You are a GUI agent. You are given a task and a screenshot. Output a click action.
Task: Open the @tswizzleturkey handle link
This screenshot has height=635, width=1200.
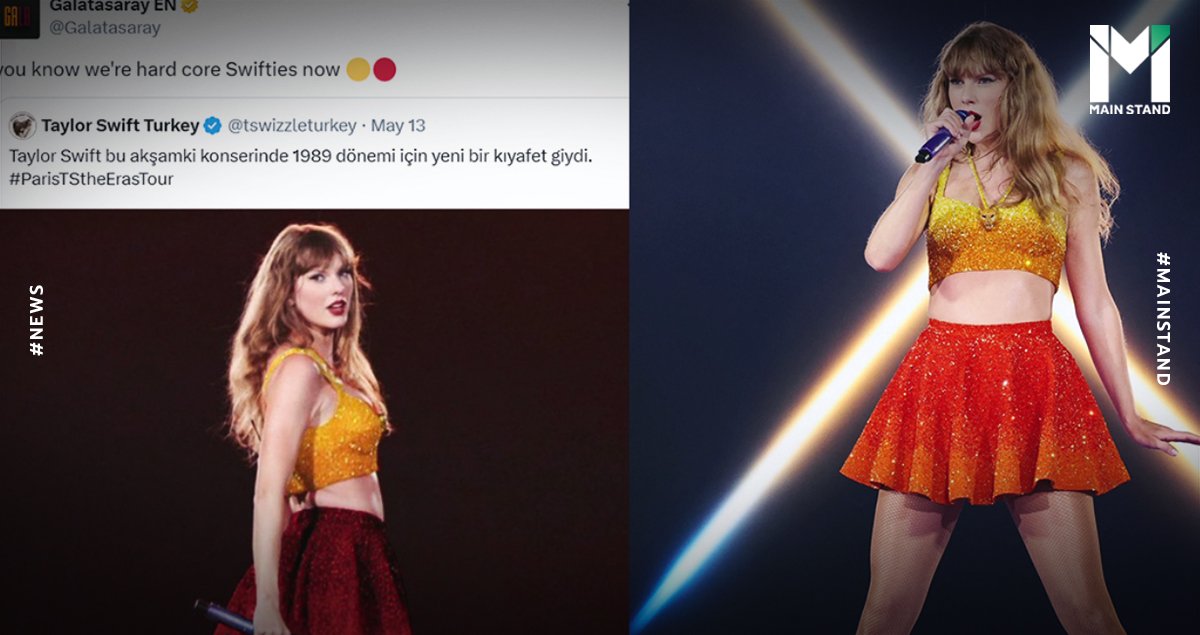292,126
